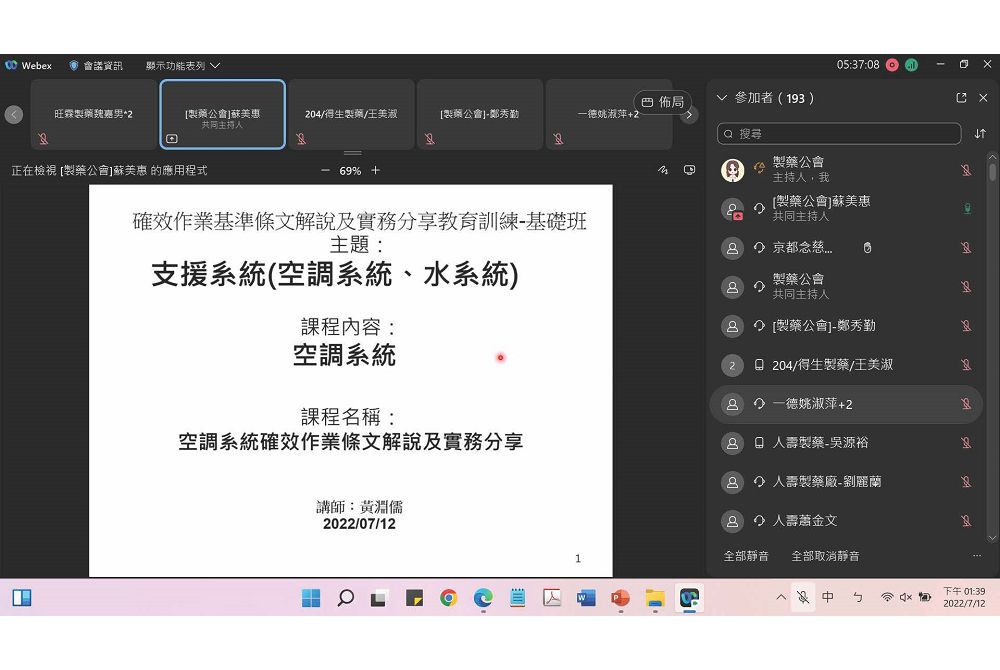Click shared content view options icon
This screenshot has height=670, width=1000.
(x=689, y=170)
